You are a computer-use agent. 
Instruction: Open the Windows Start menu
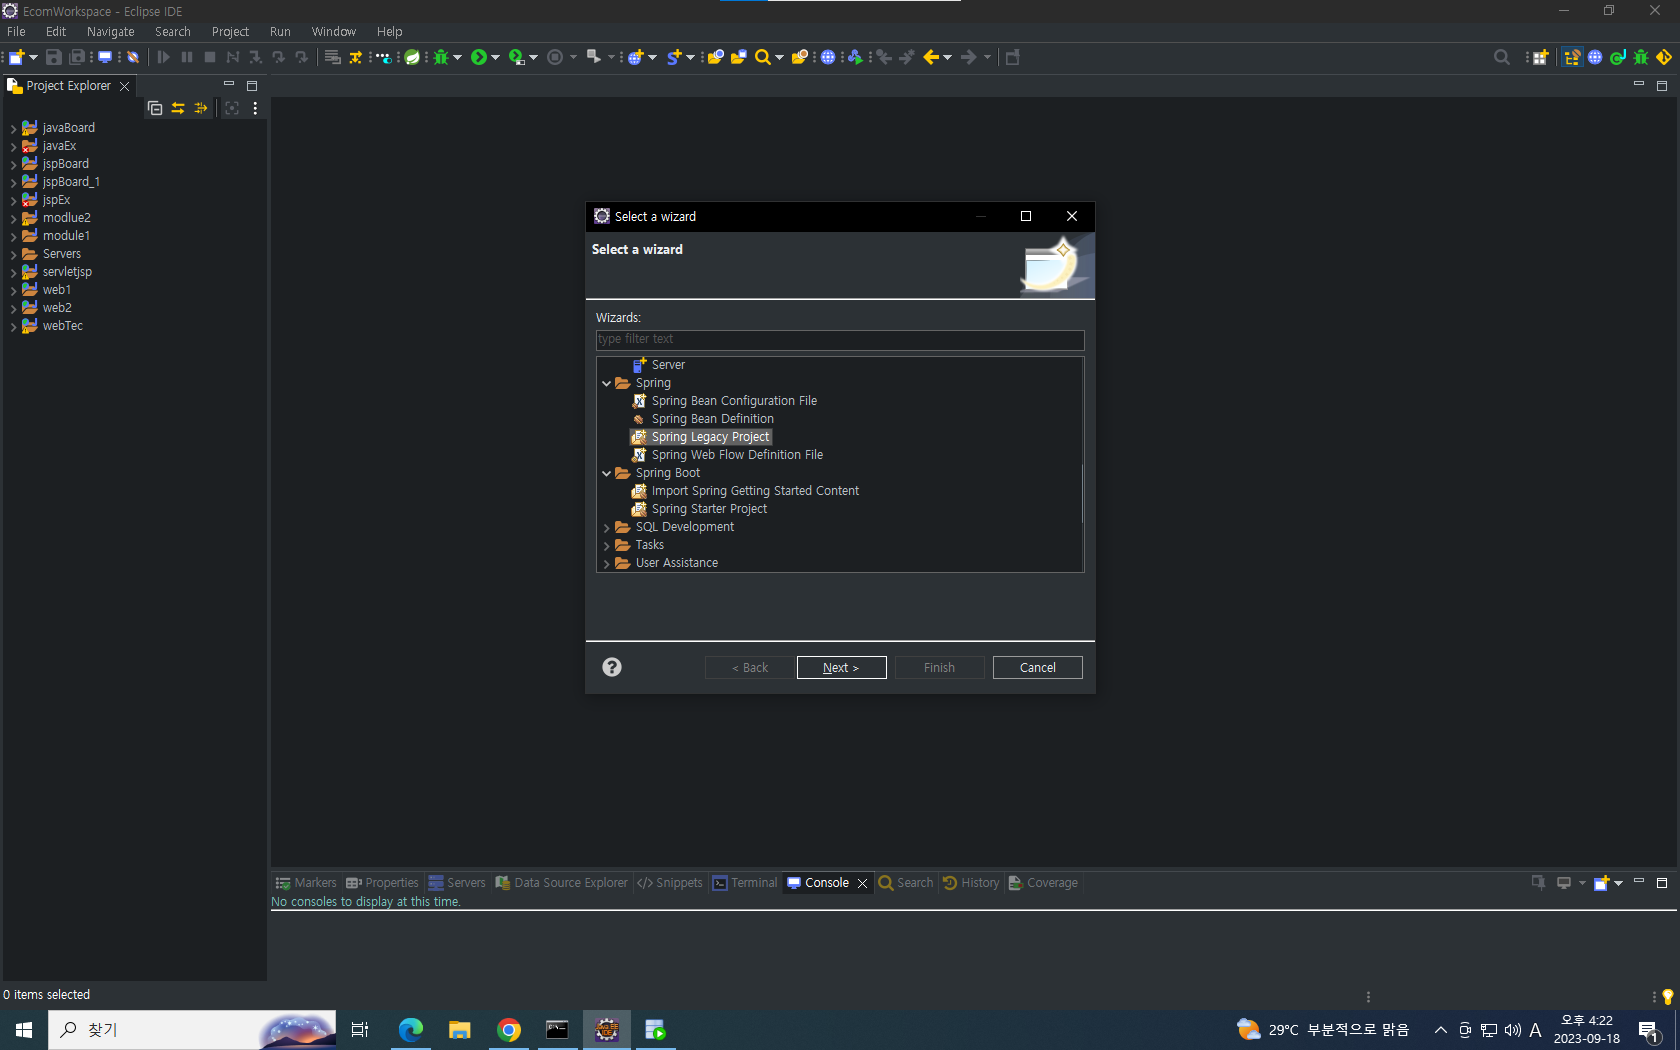(24, 1030)
